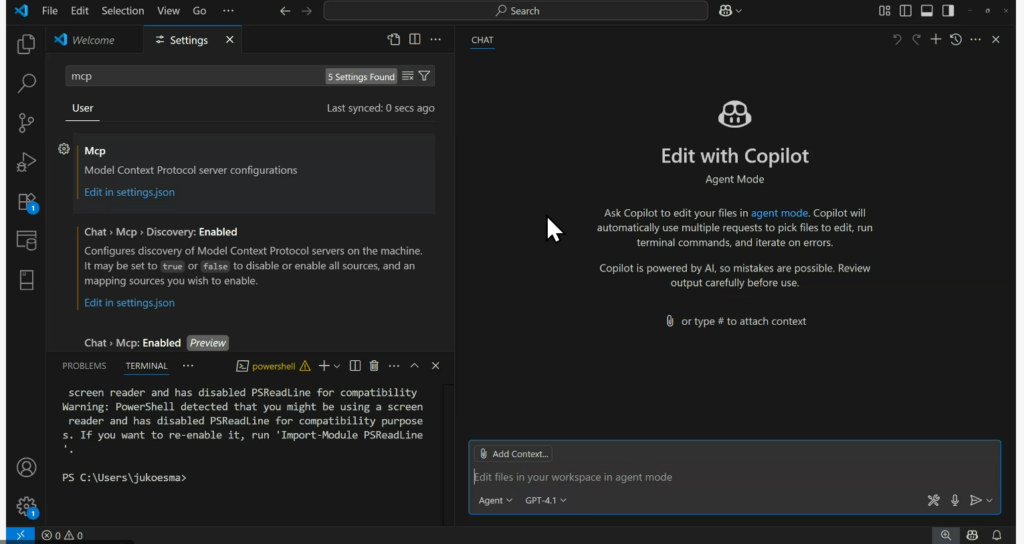This screenshot has width=1024, height=544.
Task: Kill terminal with trash icon
Action: [x=374, y=366]
